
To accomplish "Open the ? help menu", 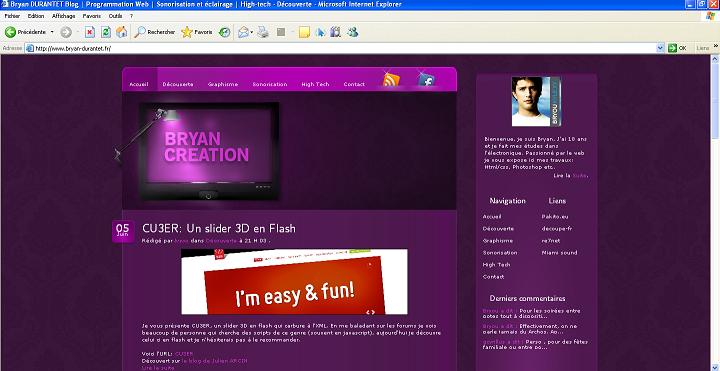I will click(131, 16).
